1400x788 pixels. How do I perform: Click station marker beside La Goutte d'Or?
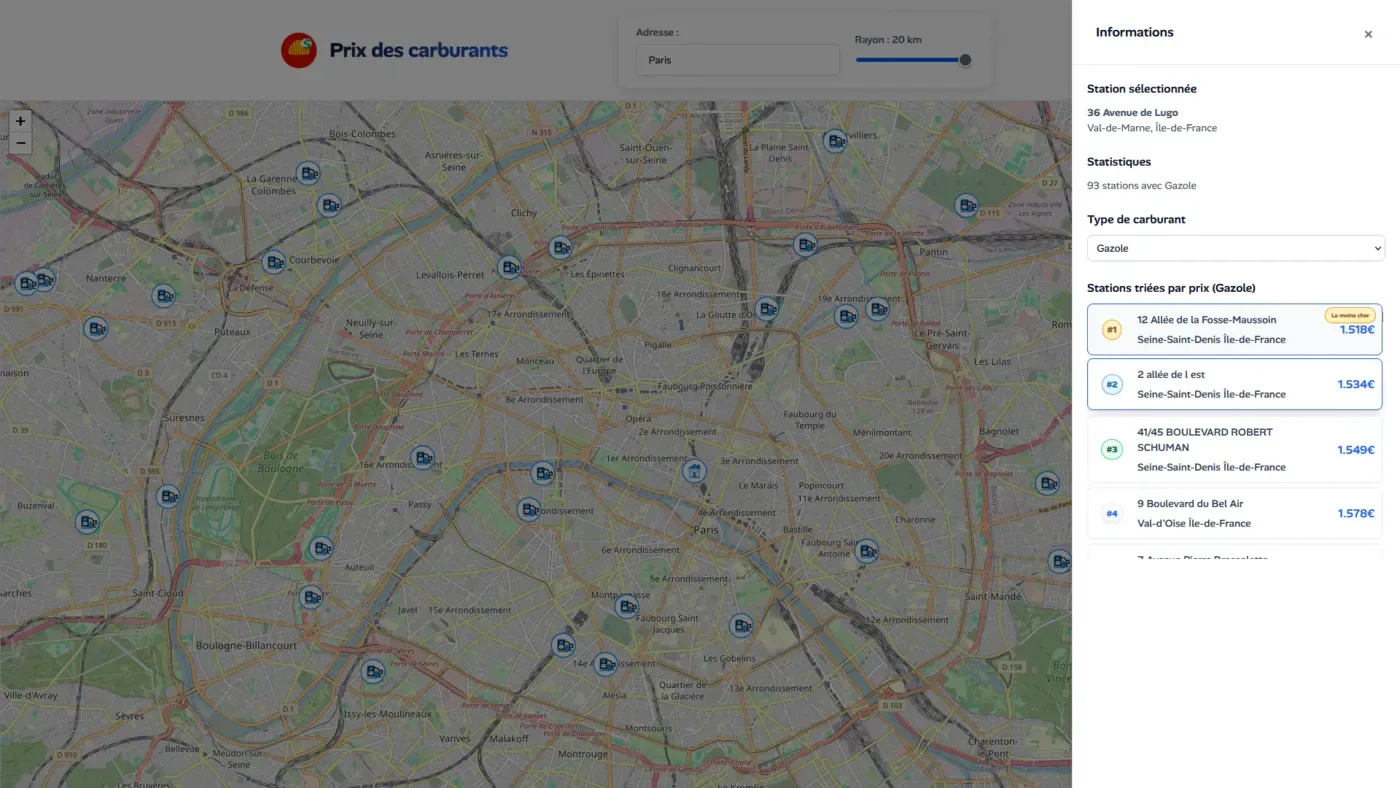767,309
